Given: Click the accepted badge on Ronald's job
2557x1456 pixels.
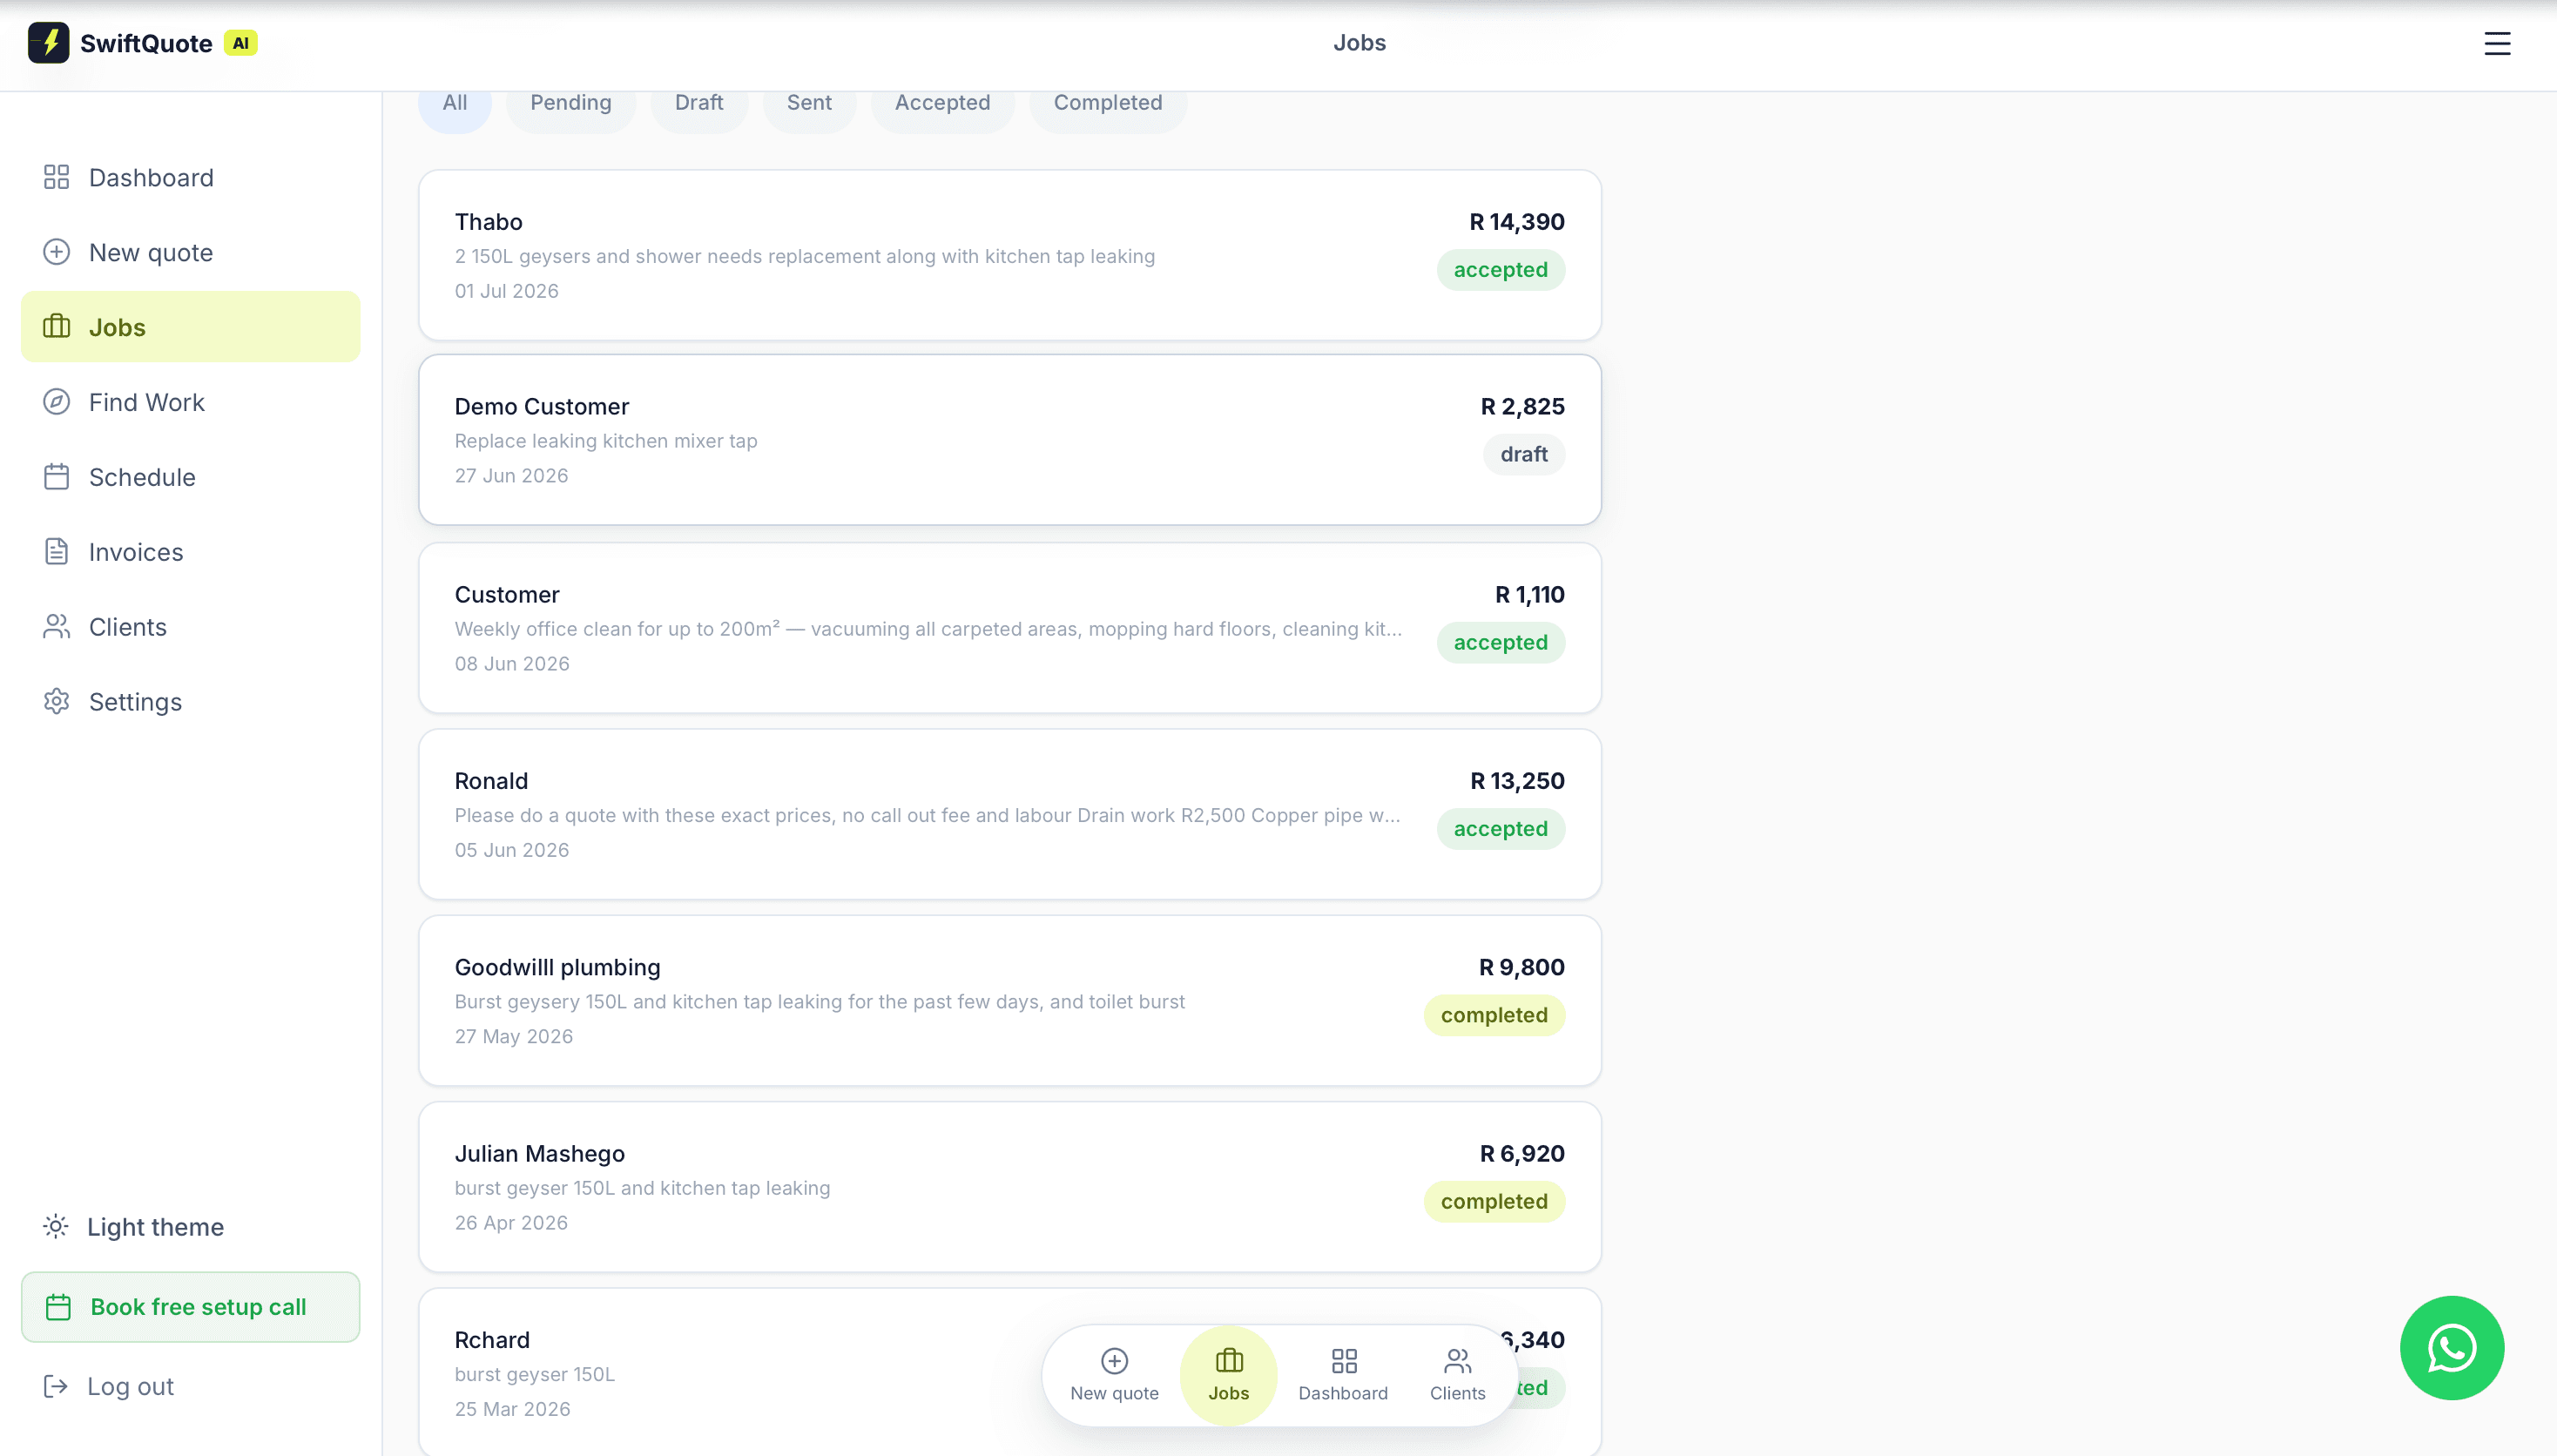Looking at the screenshot, I should (x=1500, y=829).
